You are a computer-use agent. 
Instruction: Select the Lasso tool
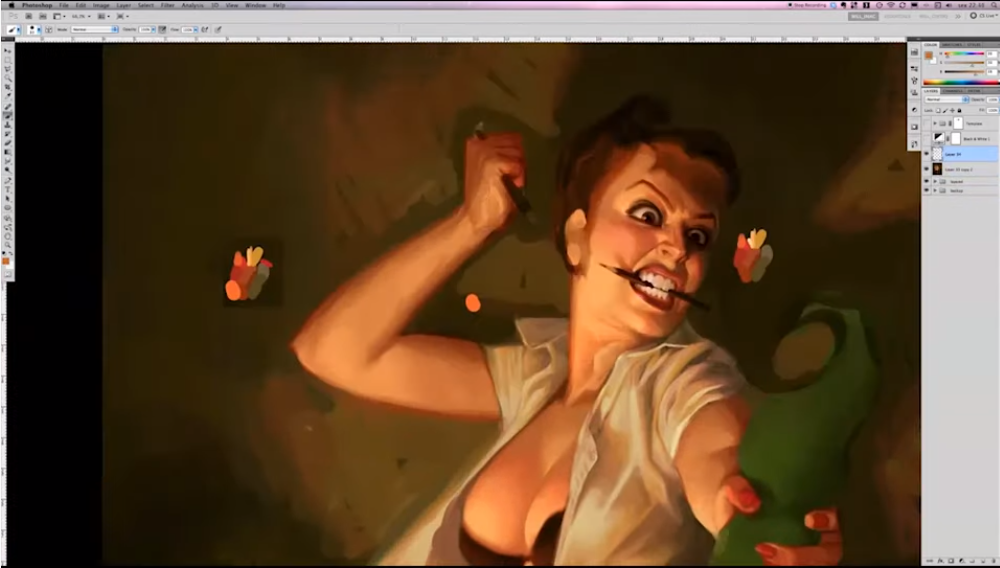[x=8, y=69]
